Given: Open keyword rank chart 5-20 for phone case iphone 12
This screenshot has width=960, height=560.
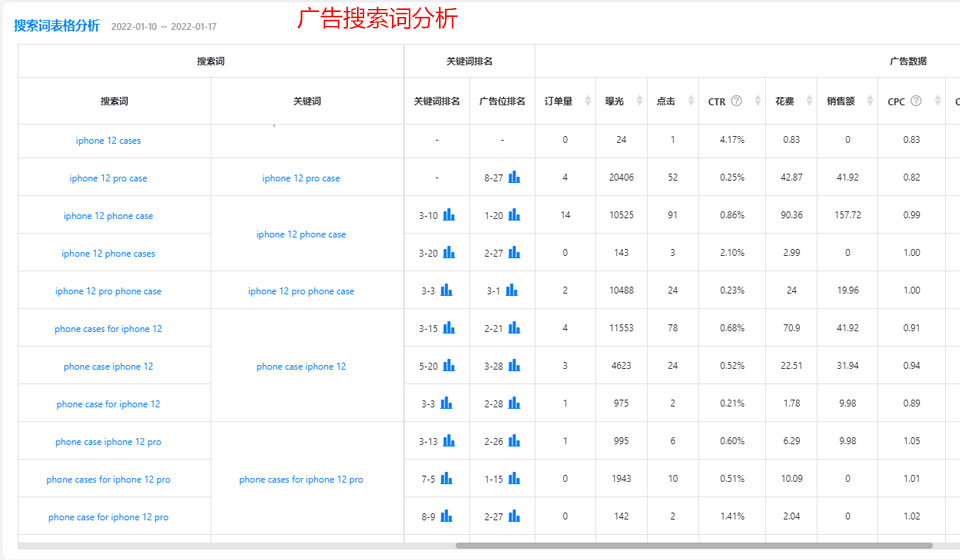Looking at the screenshot, I should tap(449, 365).
